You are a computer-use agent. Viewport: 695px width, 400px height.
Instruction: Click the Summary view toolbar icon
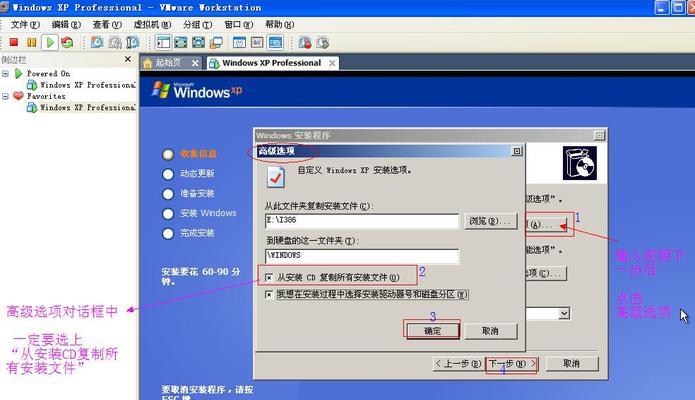pyautogui.click(x=239, y=43)
